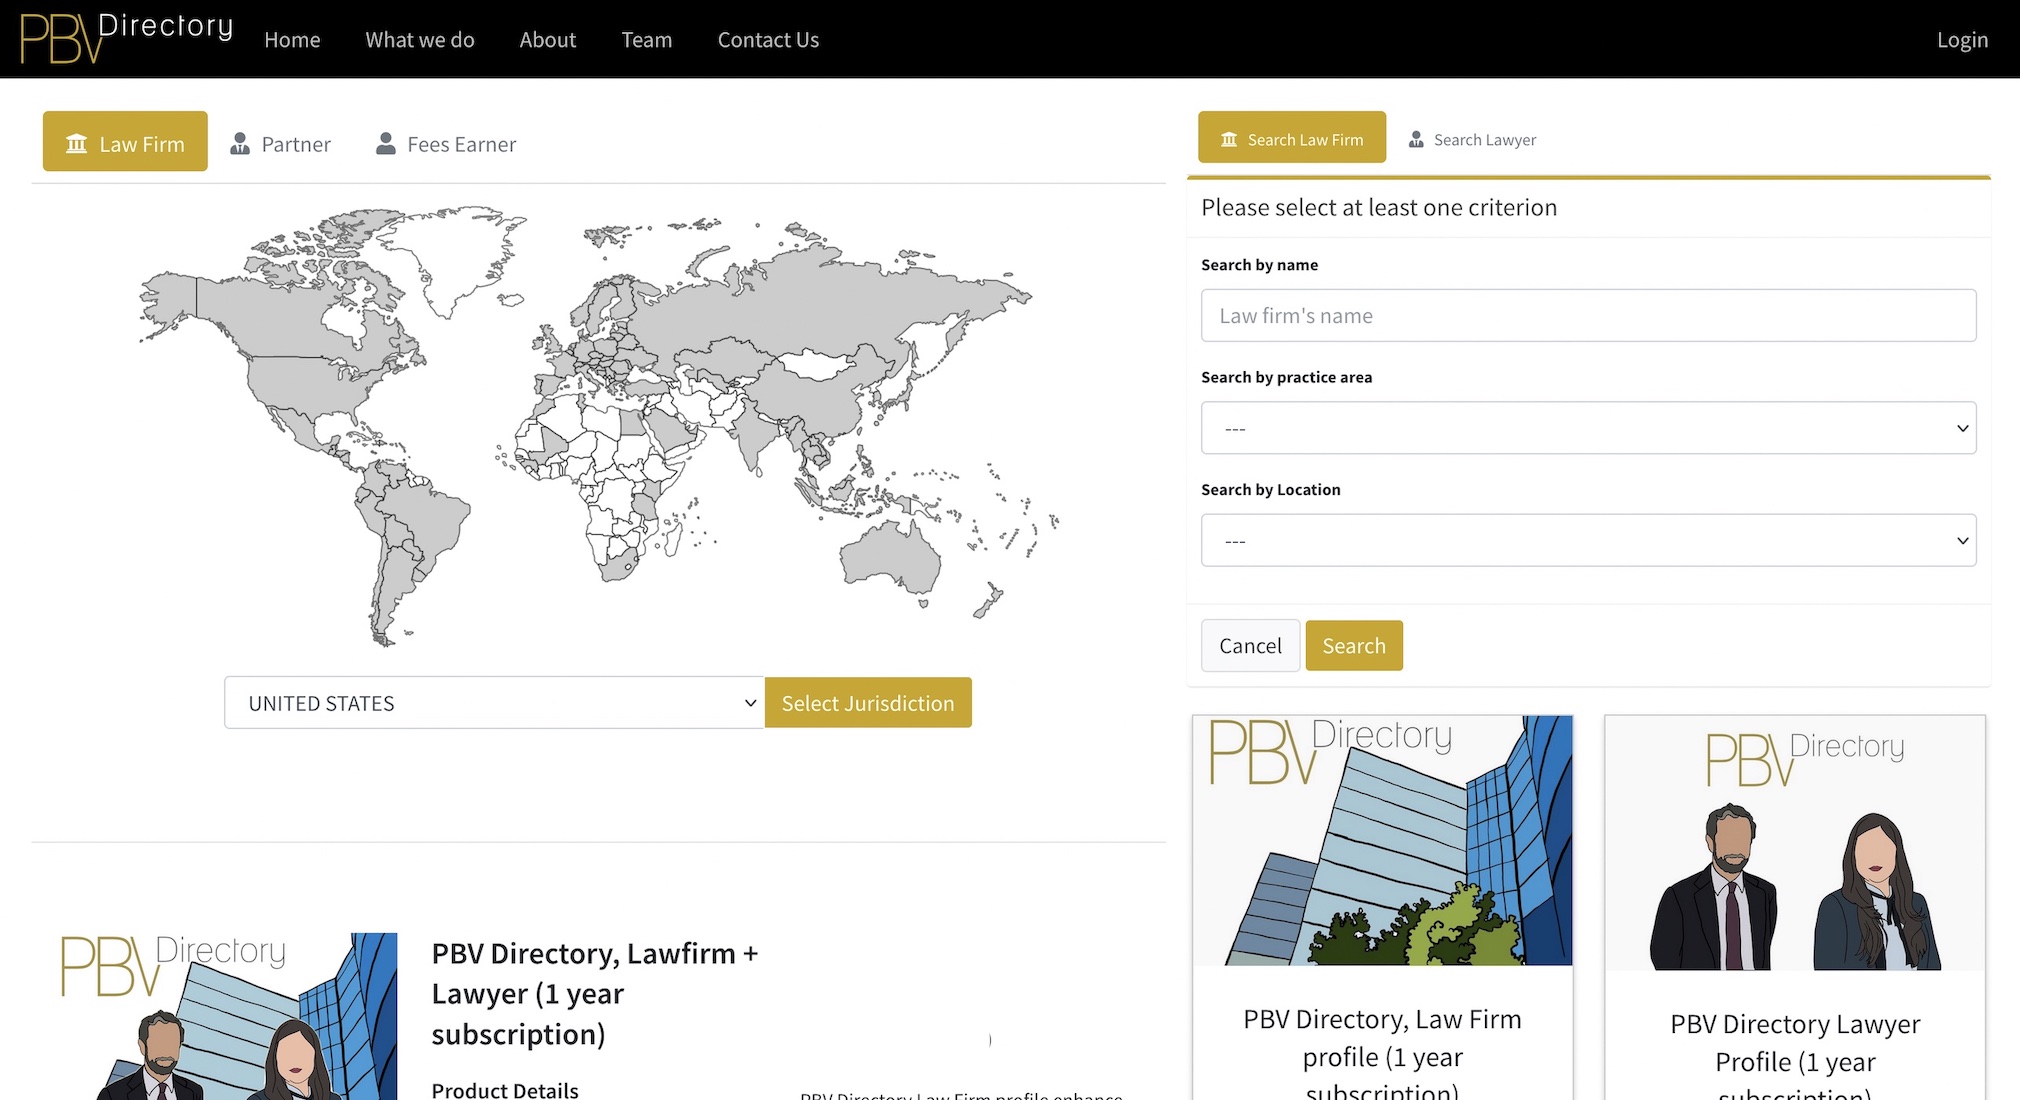Click 'PBV Directory Lawyer Profile' card title

(1795, 1060)
